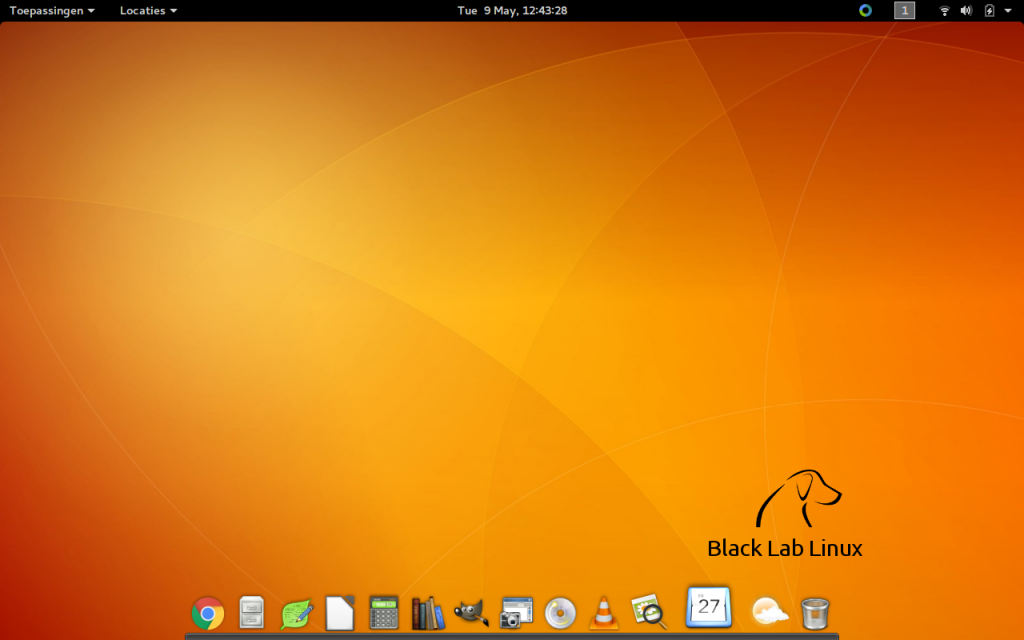The height and width of the screenshot is (640, 1024).
Task: Click the date and time clock
Action: pos(512,10)
